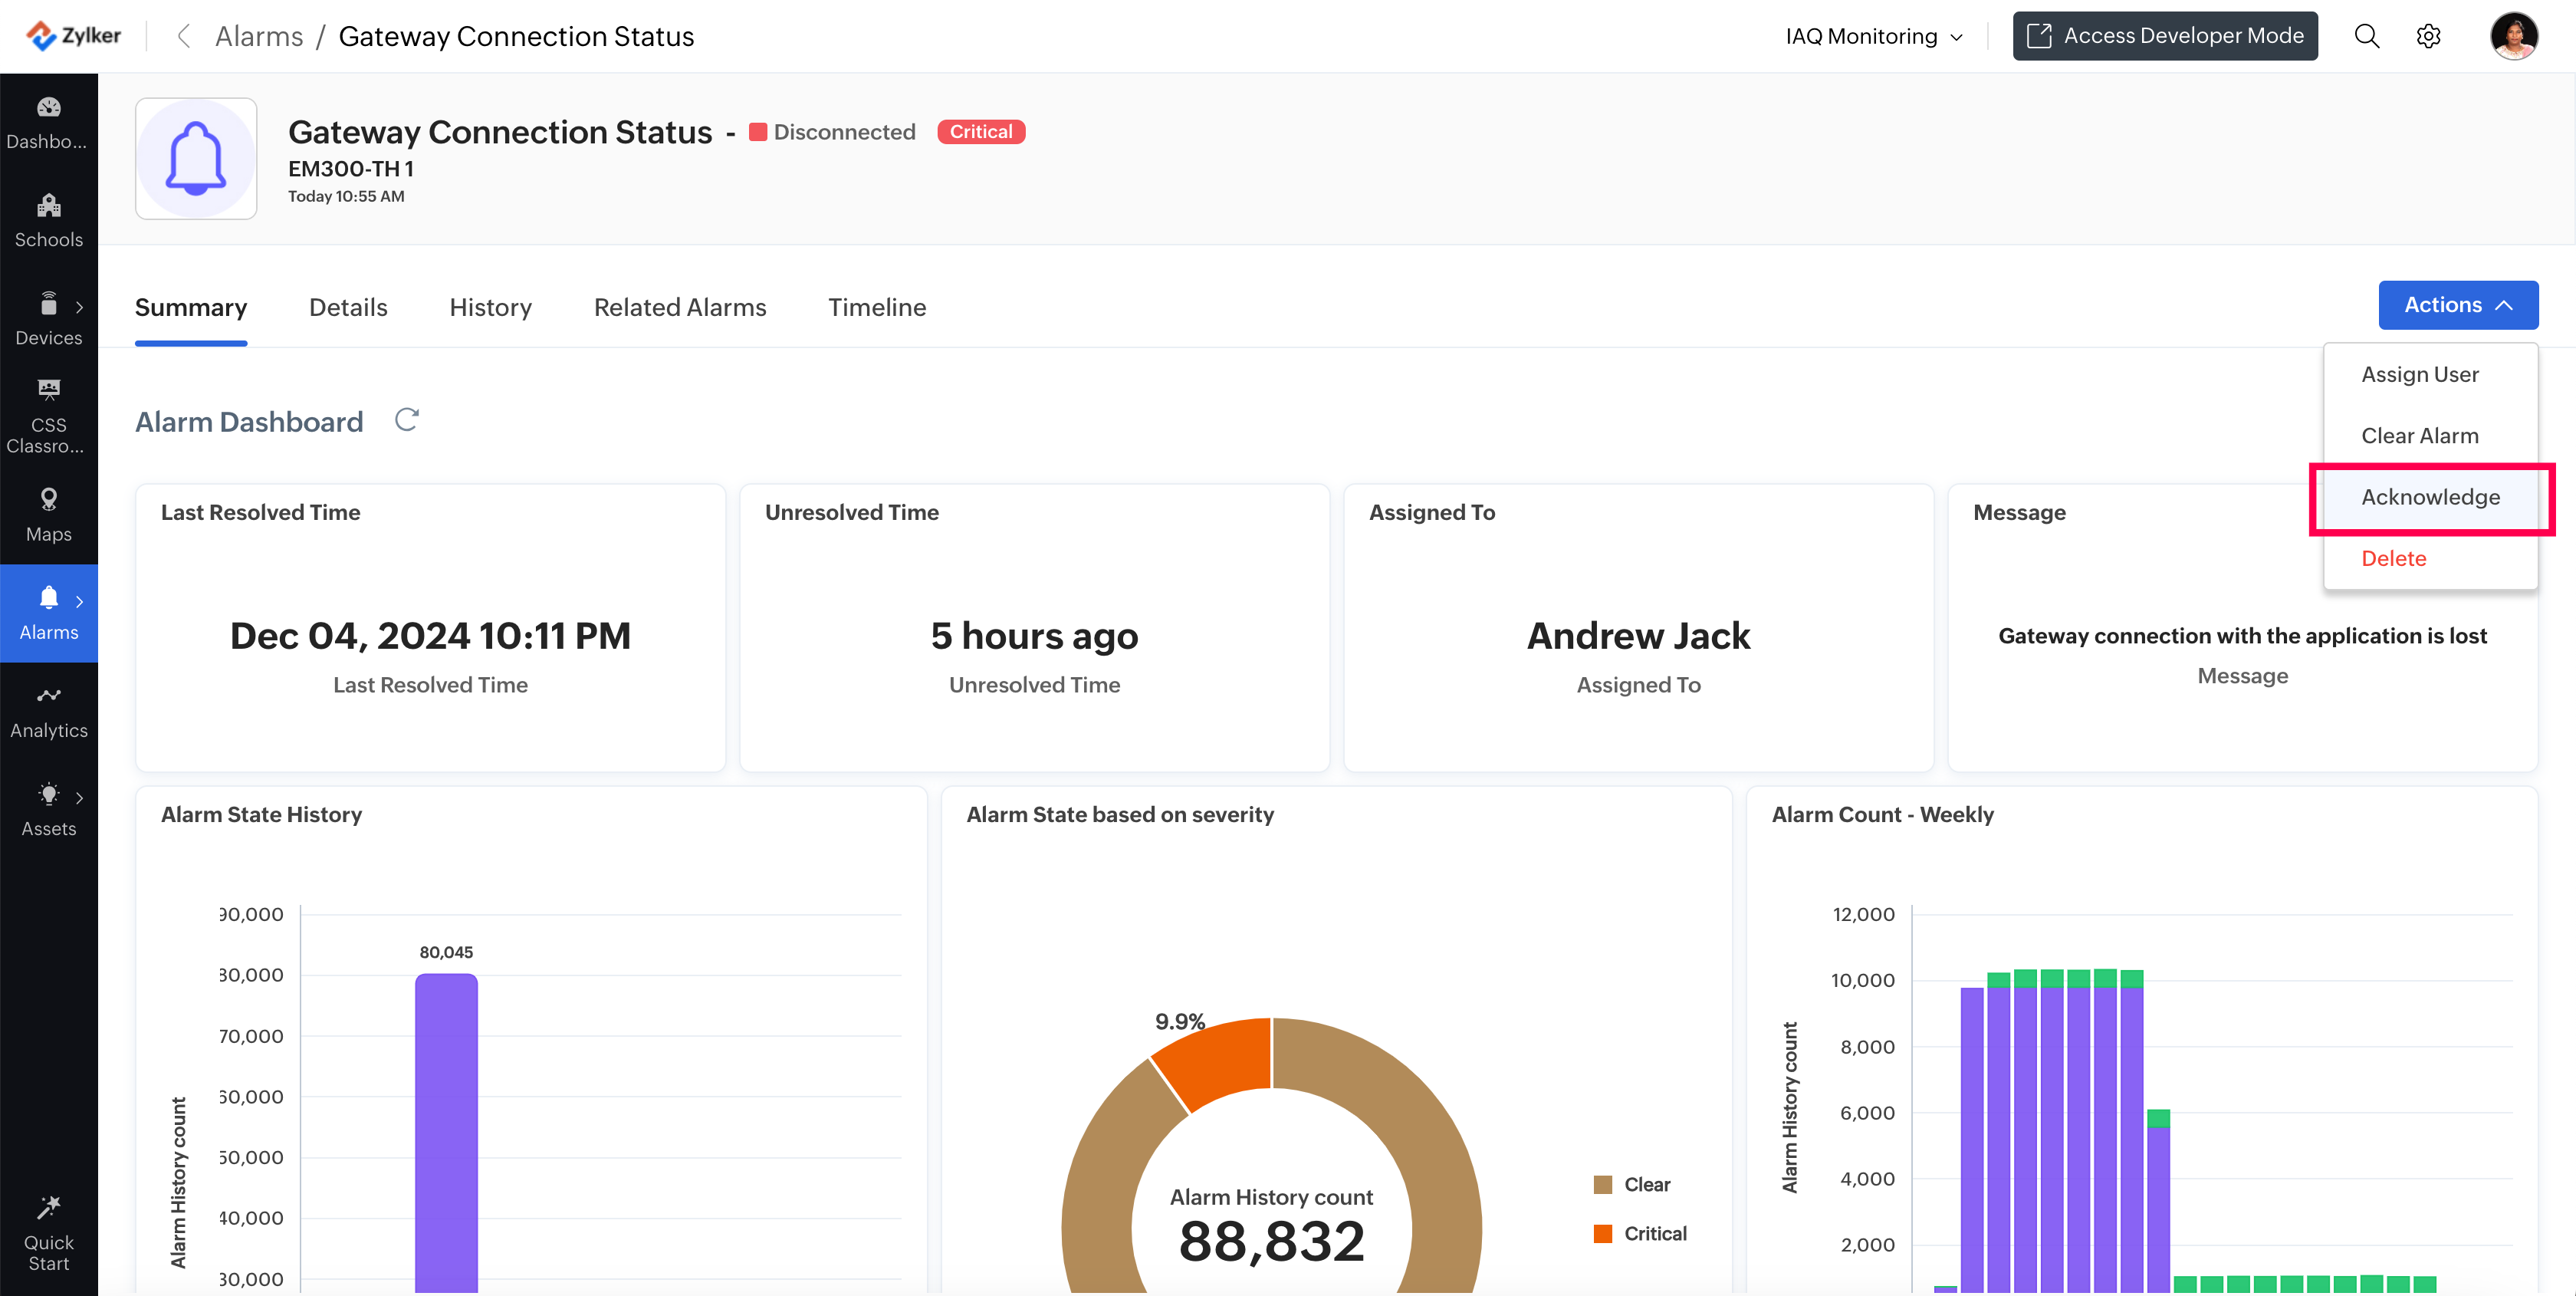Viewport: 2576px width, 1296px height.
Task: Switch to the Timeline tab
Action: (876, 307)
